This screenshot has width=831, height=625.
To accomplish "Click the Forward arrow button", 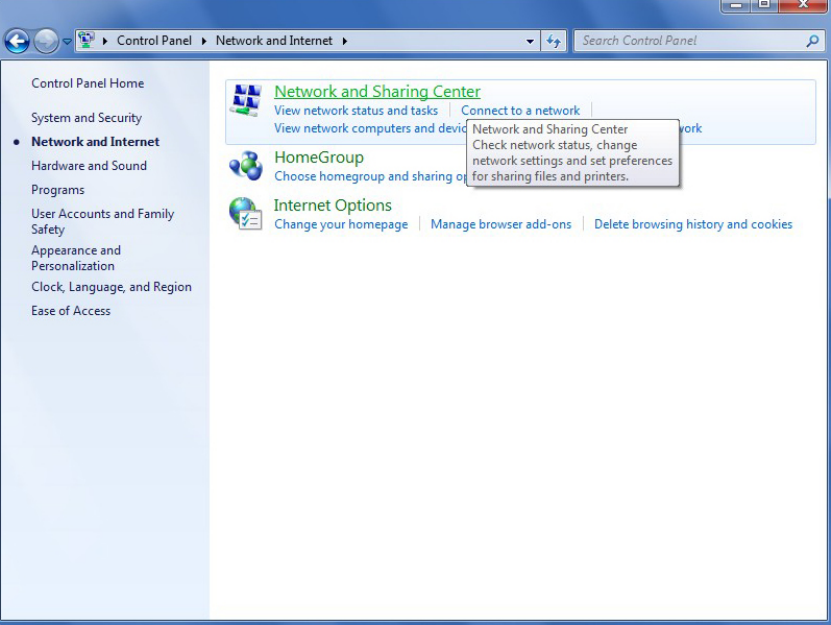I will coord(46,41).
